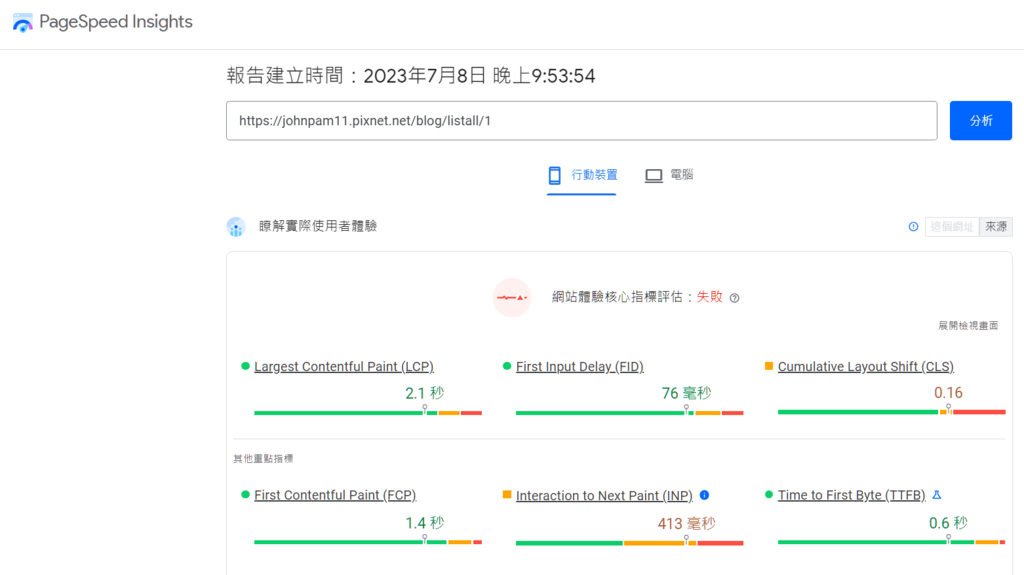Click the LCP distribution bar
The width and height of the screenshot is (1024, 575).
(368, 413)
